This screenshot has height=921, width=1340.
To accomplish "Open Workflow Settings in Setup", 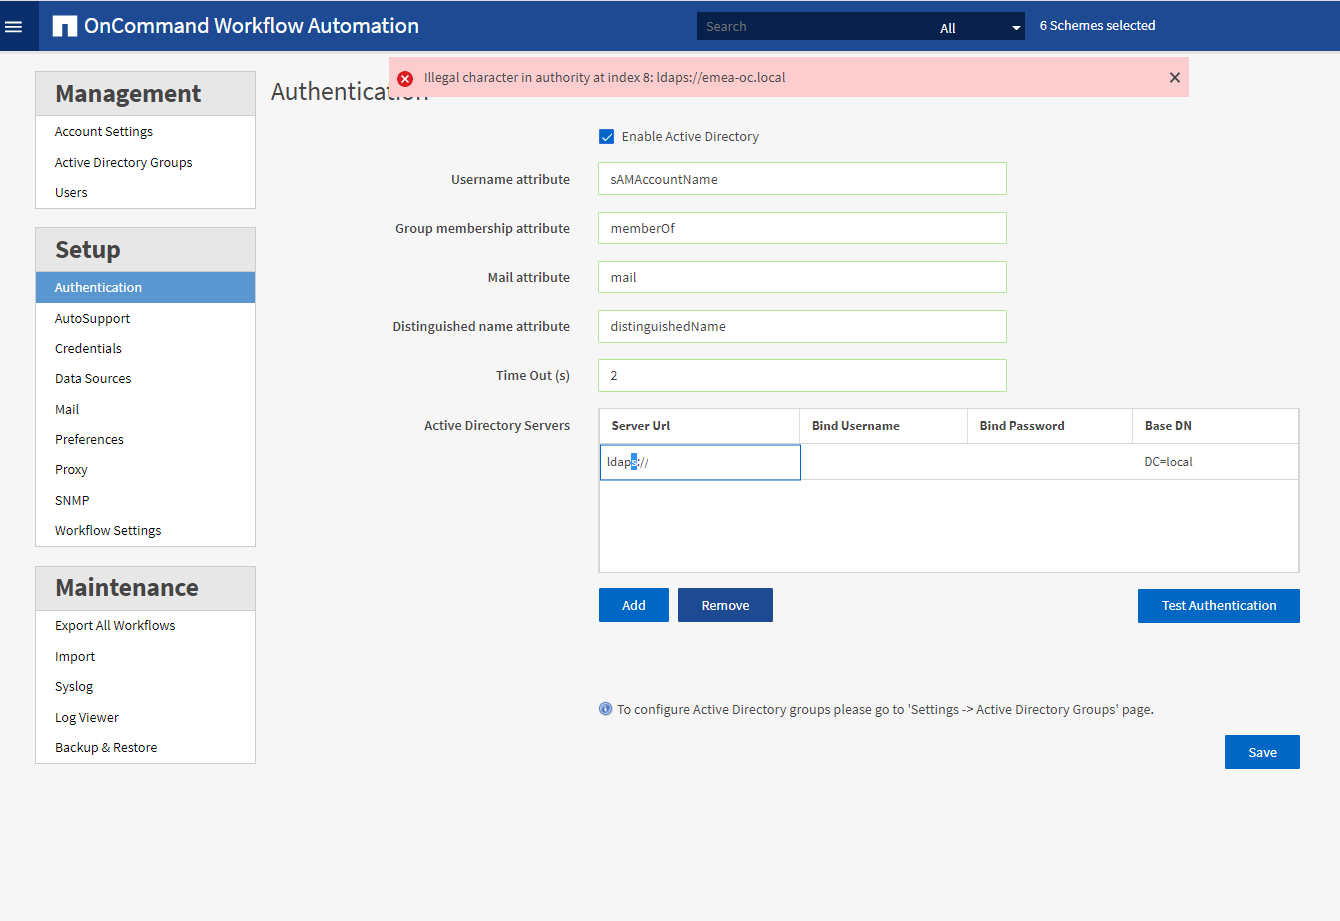I will click(x=108, y=530).
